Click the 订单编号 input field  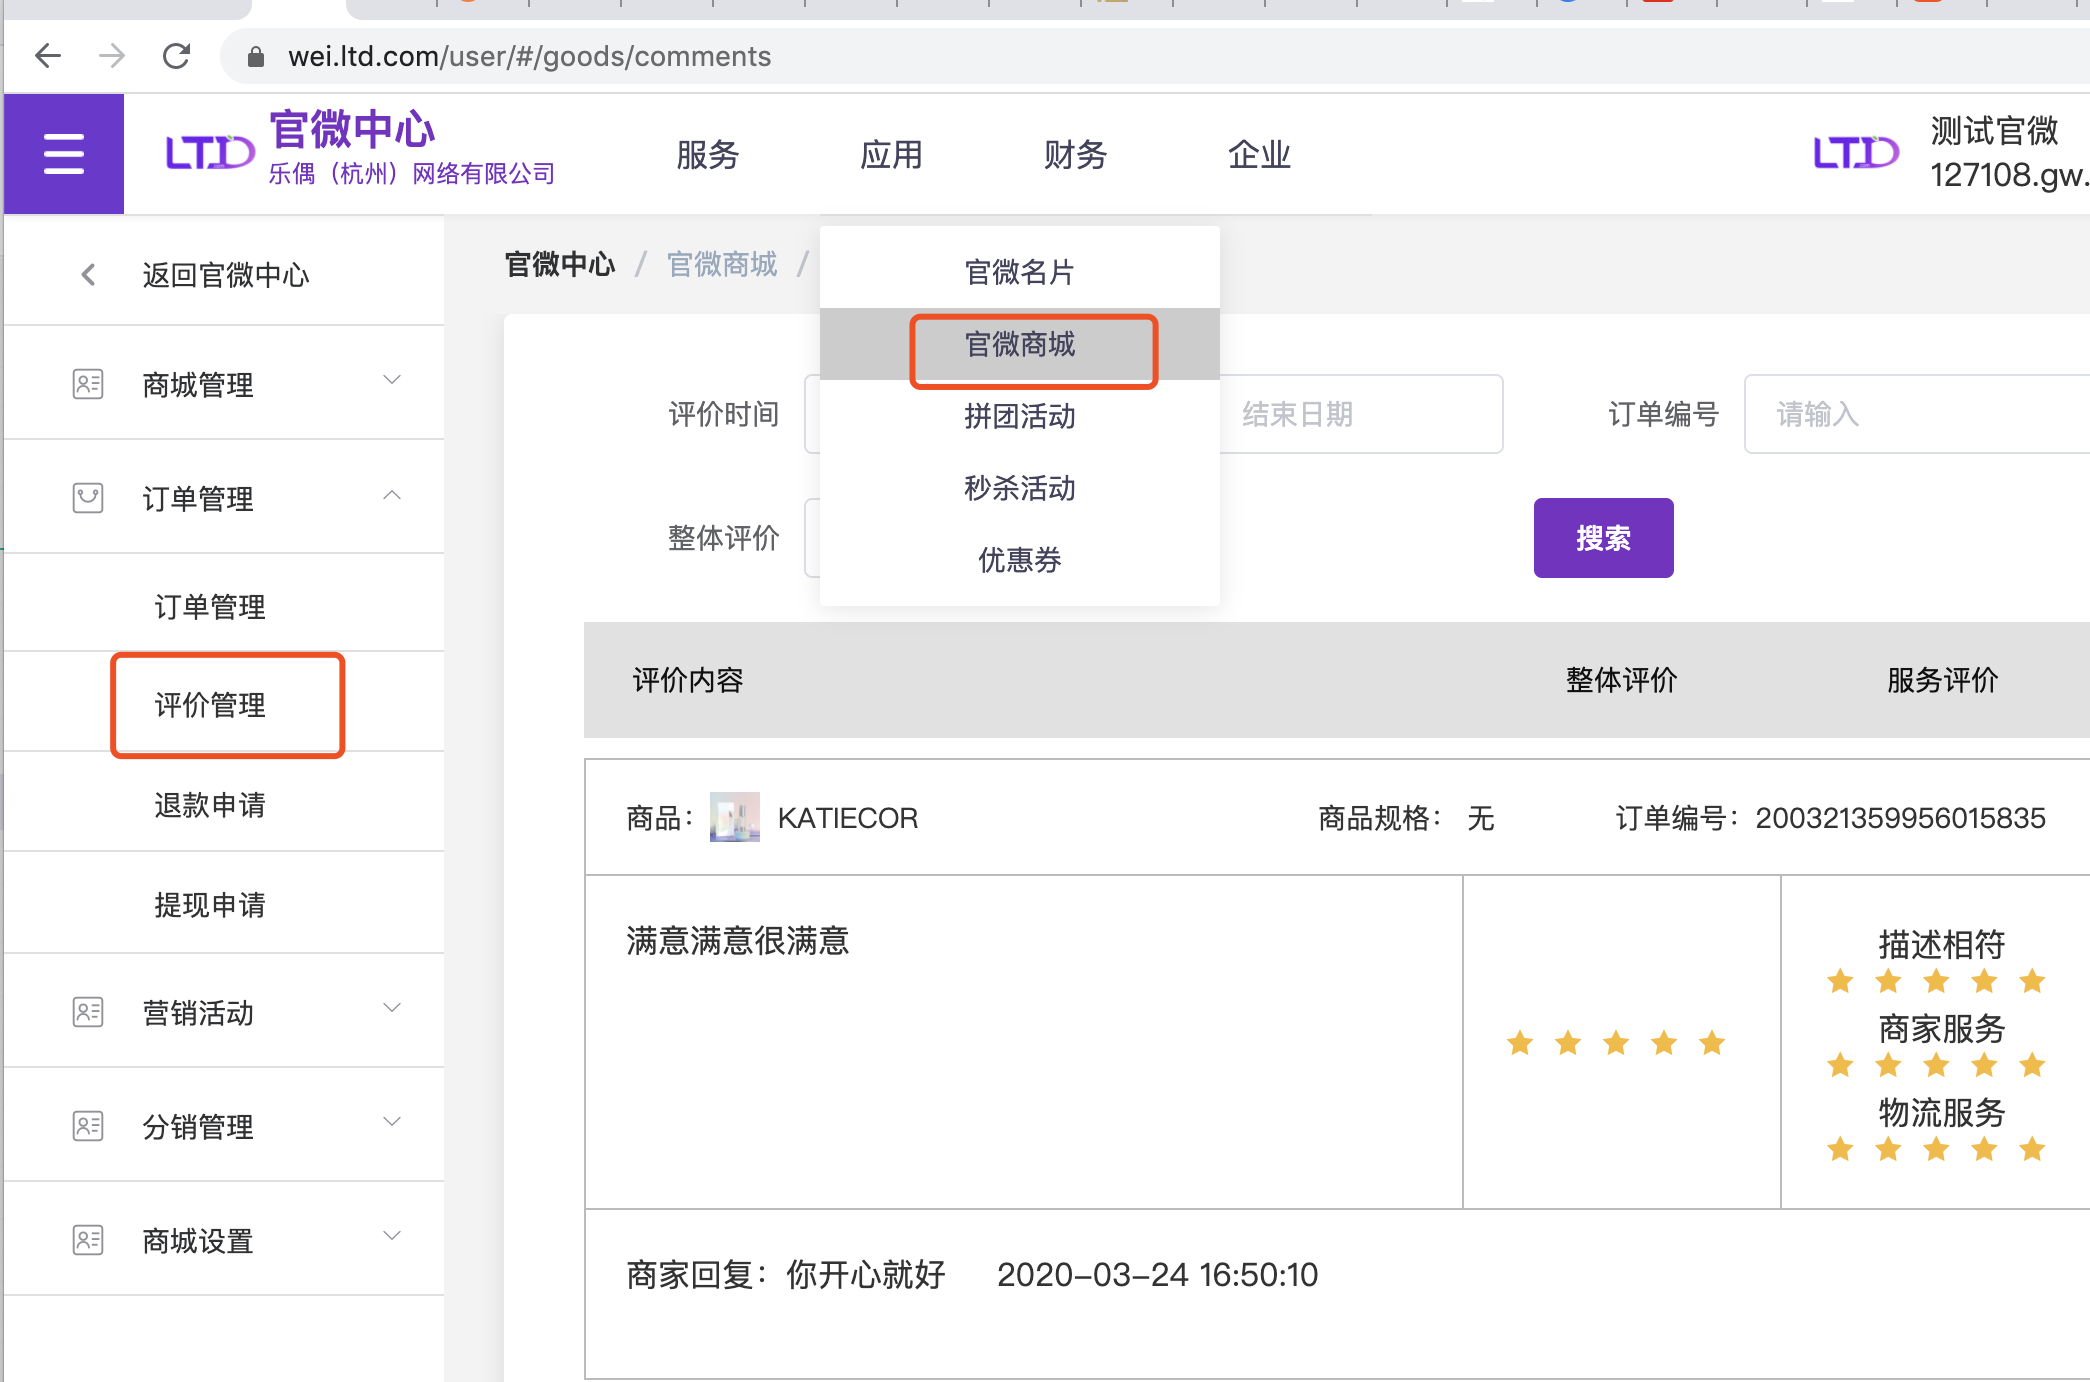[1915, 414]
